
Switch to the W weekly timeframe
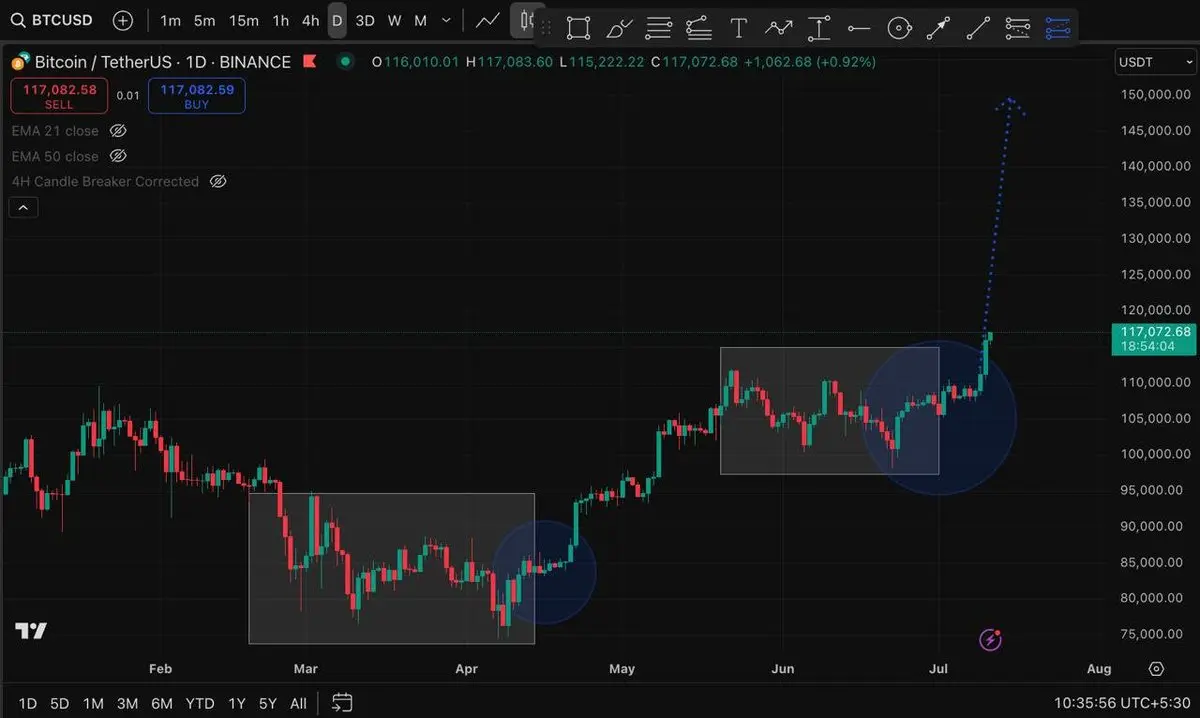(394, 20)
